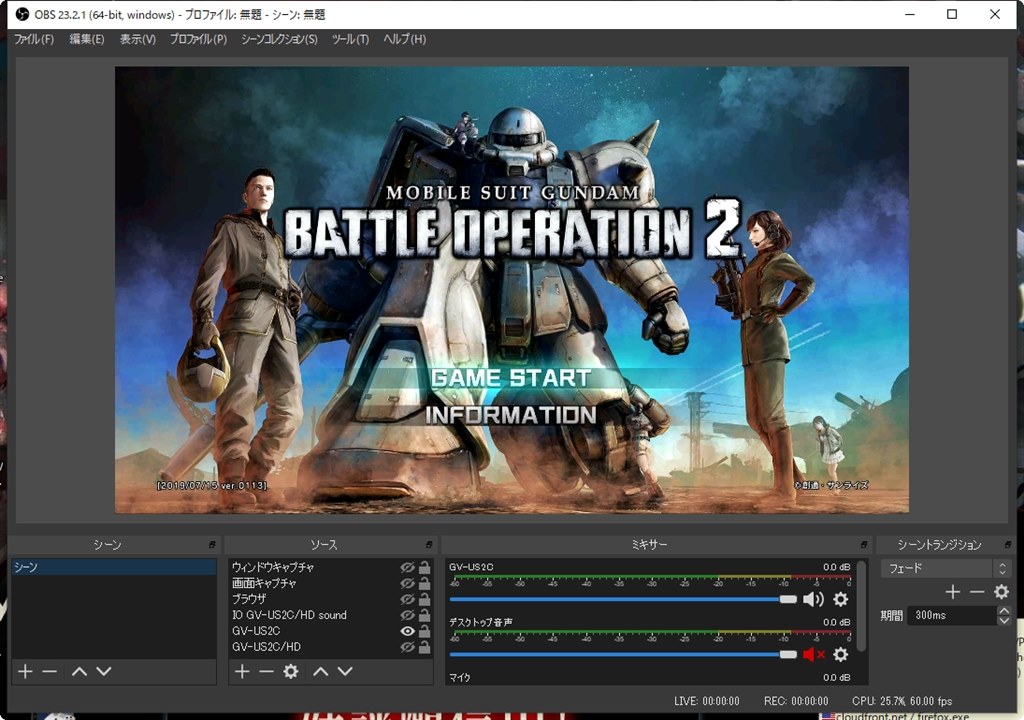1024x720 pixels.
Task: Open GV-US2C mixer settings gear
Action: point(840,599)
